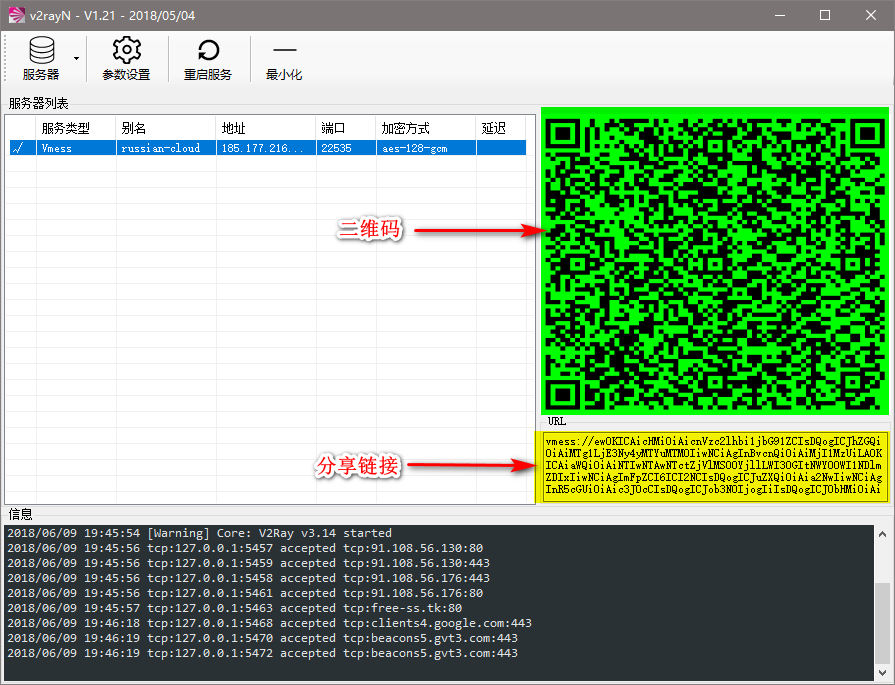Select the Vmess server type cell
The image size is (895, 685).
coord(76,148)
